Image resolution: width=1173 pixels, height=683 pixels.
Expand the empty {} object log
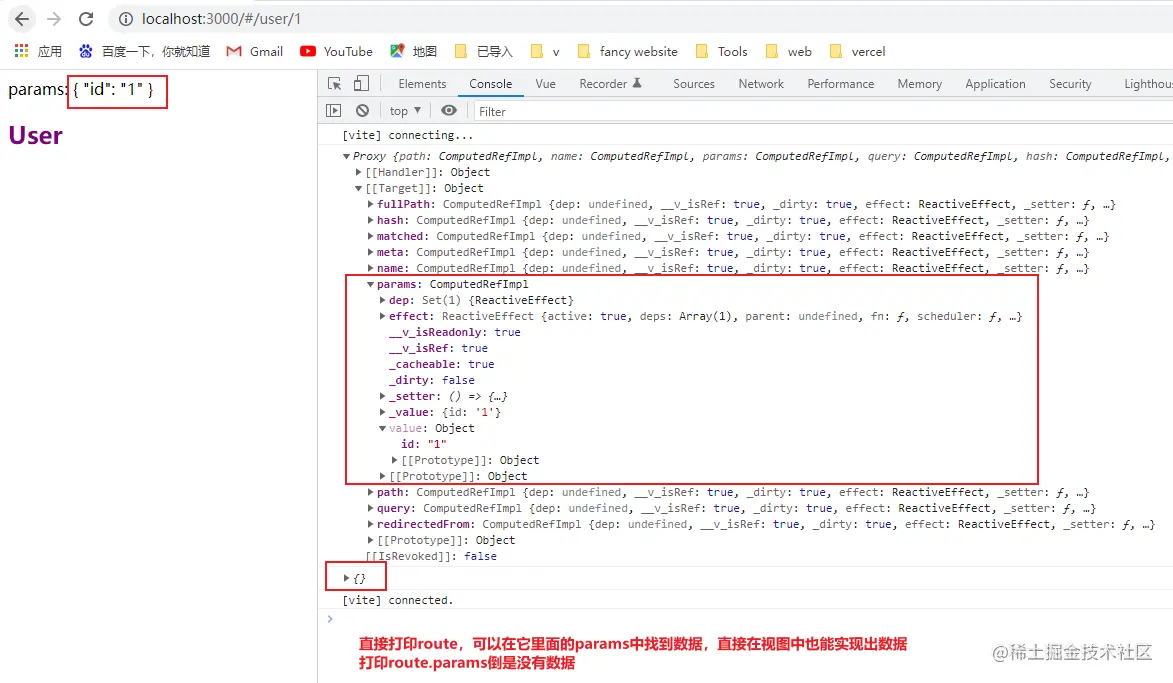point(346,578)
